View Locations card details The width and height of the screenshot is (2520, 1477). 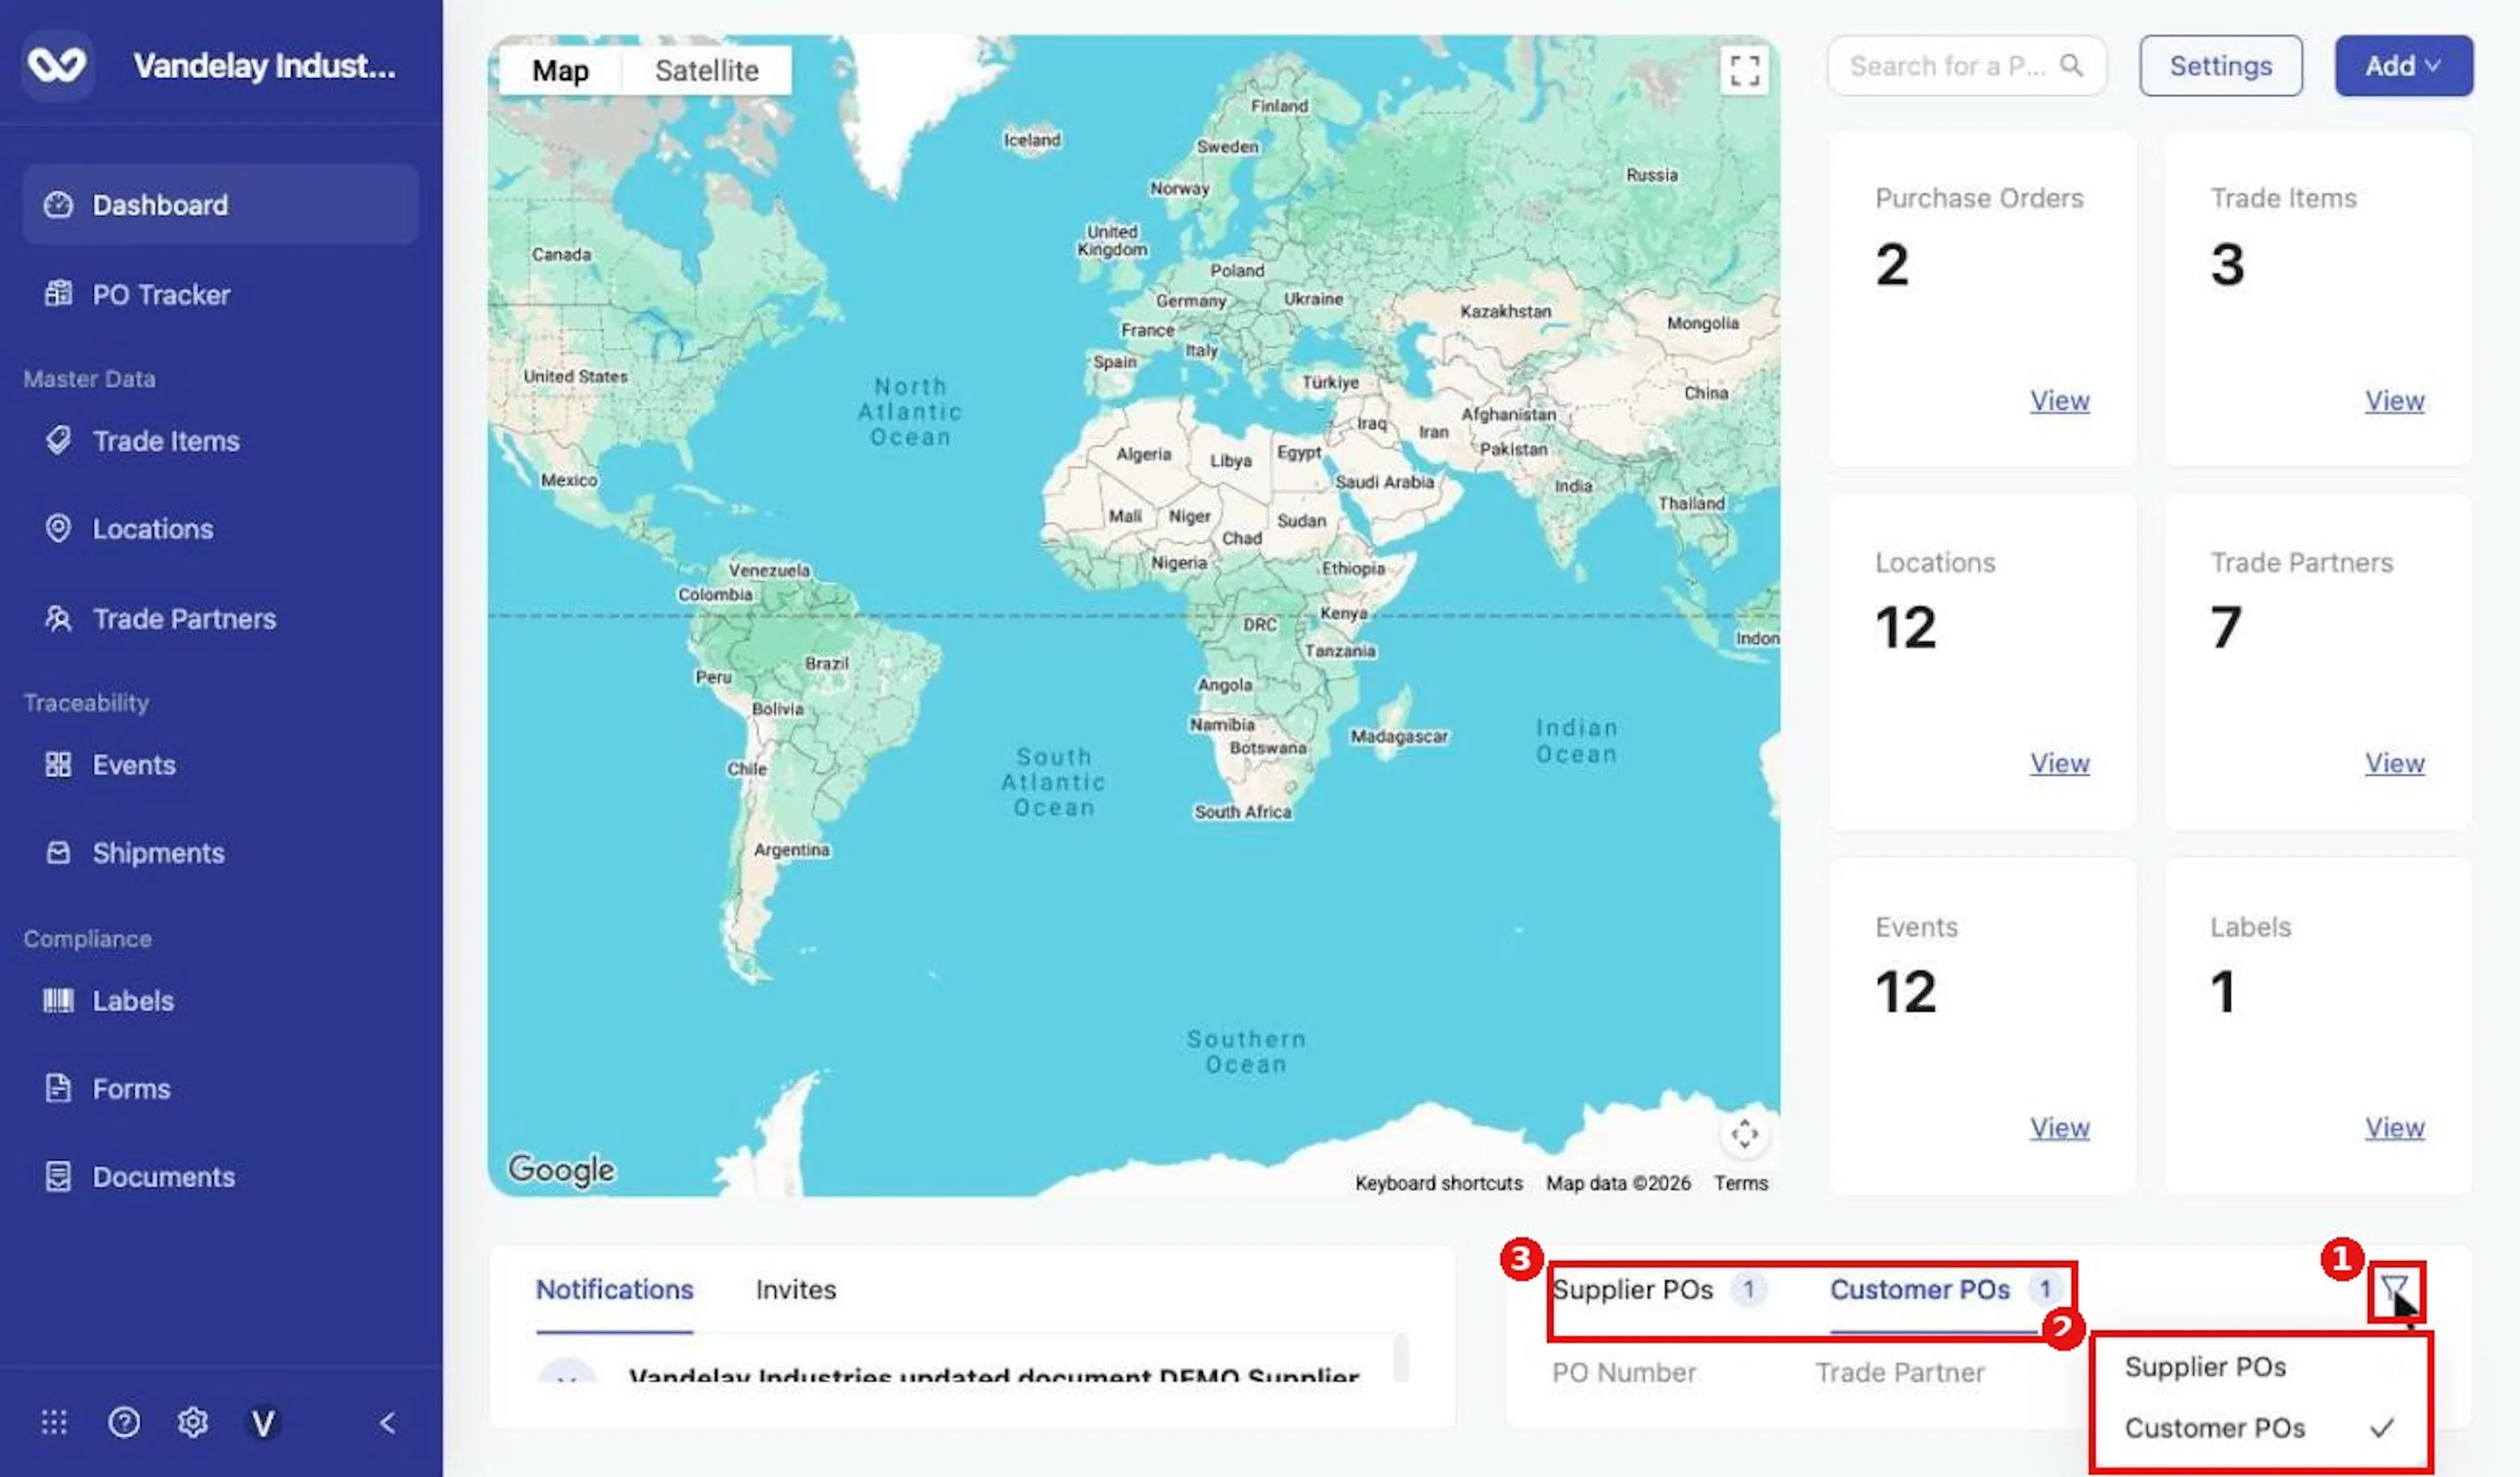coord(2059,764)
